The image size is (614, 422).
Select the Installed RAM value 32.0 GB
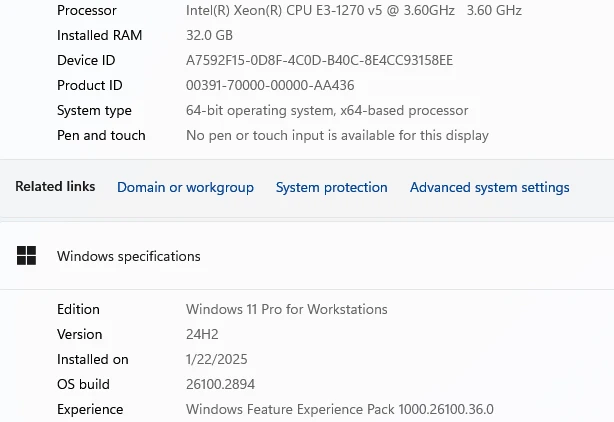point(209,35)
